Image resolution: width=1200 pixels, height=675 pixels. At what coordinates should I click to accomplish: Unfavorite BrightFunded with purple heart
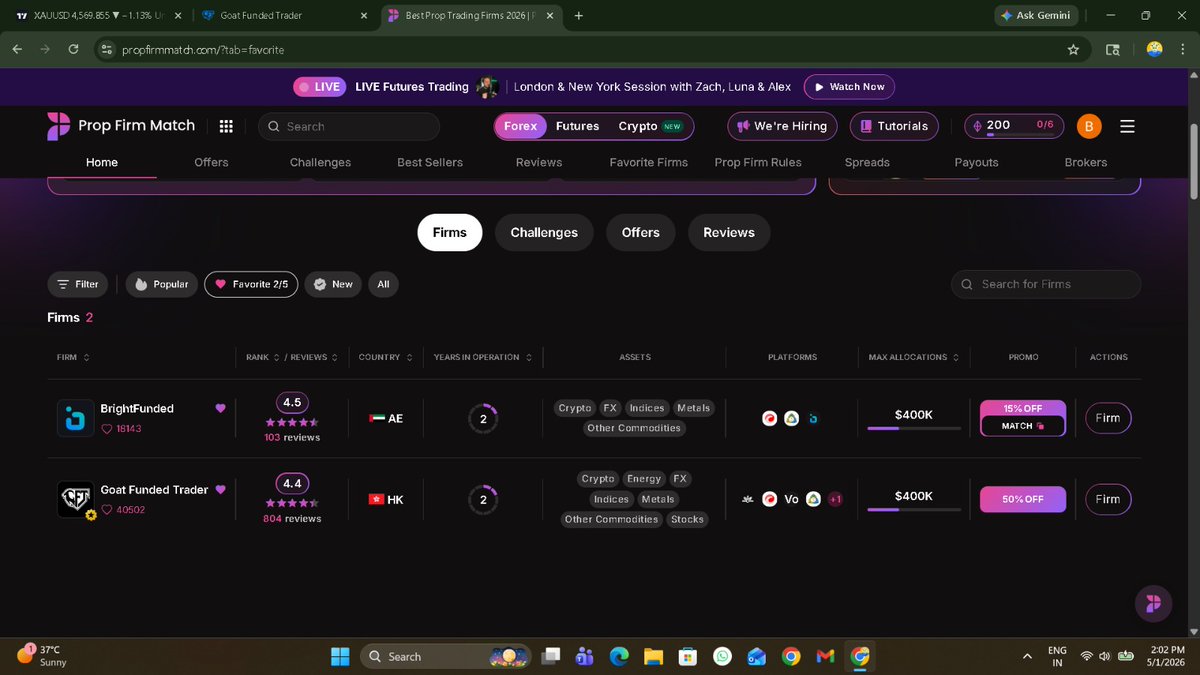[x=221, y=408]
